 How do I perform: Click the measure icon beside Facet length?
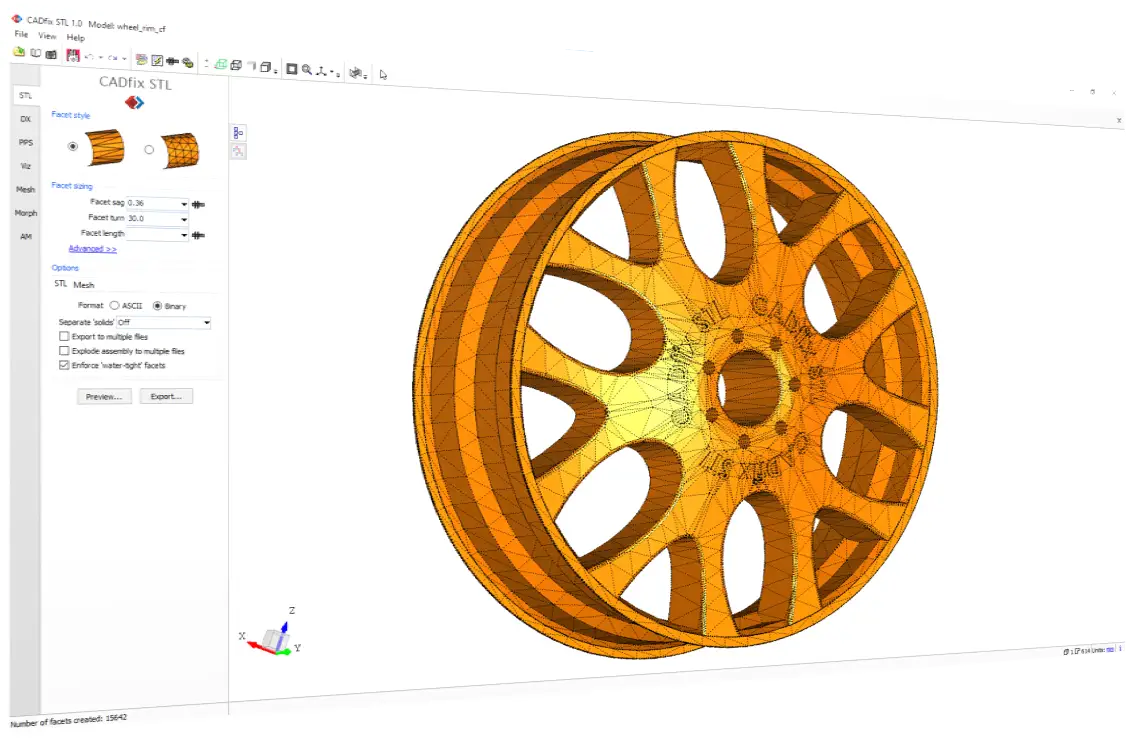pyautogui.click(x=198, y=235)
